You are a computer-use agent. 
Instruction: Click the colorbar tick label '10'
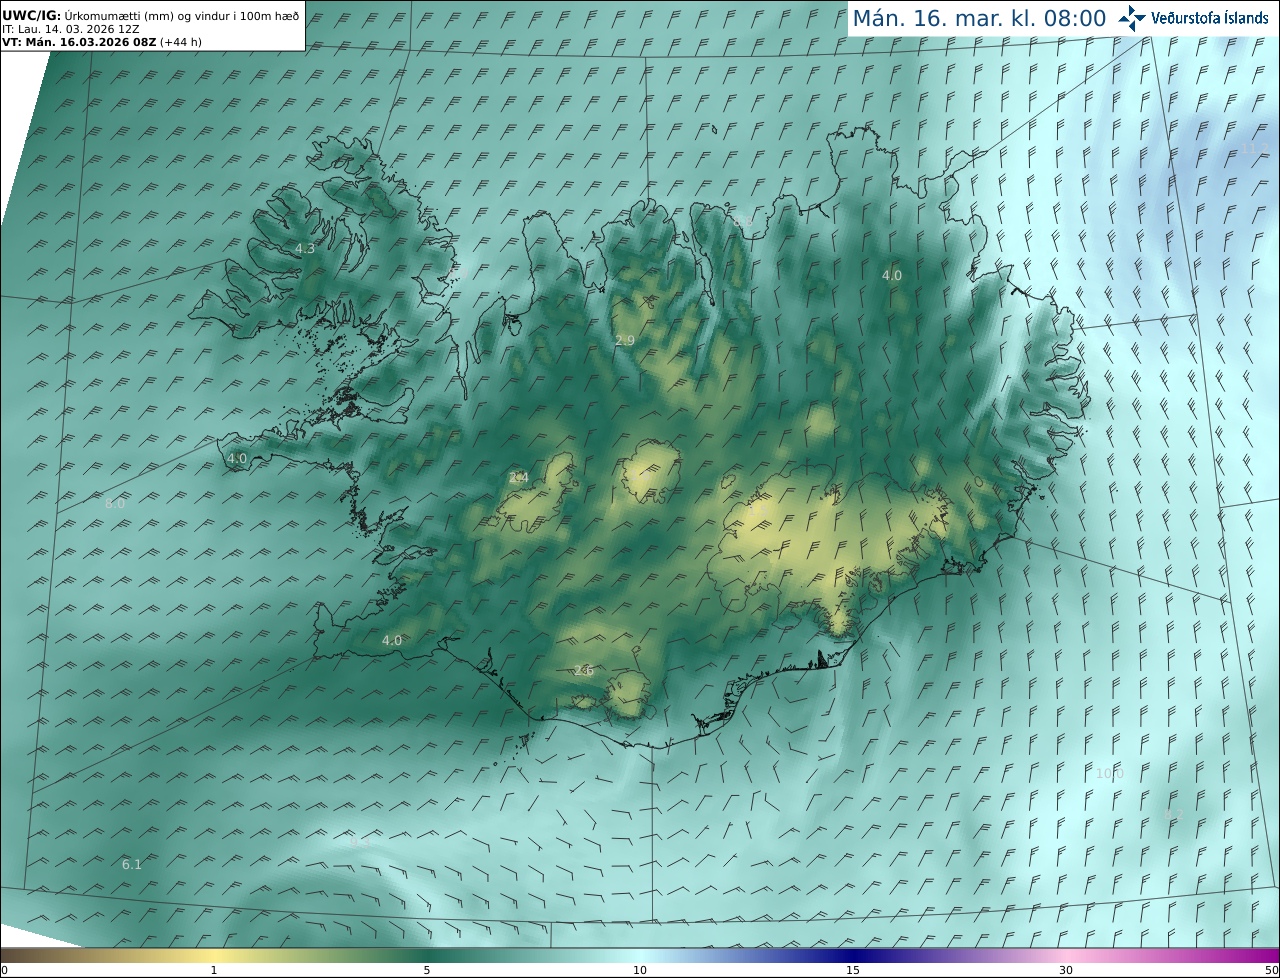(x=640, y=970)
